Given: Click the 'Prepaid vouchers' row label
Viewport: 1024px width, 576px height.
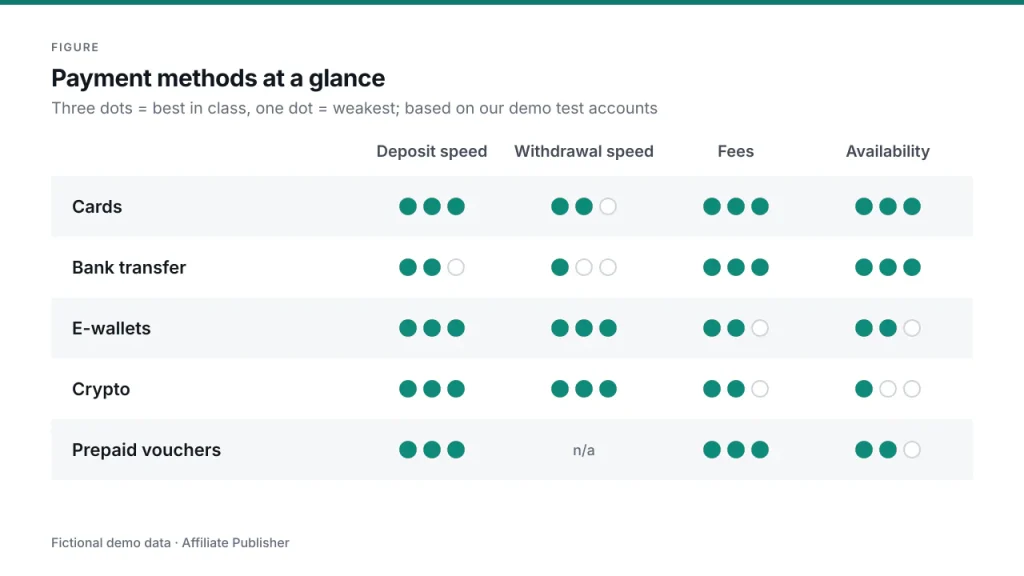Looking at the screenshot, I should coord(146,450).
